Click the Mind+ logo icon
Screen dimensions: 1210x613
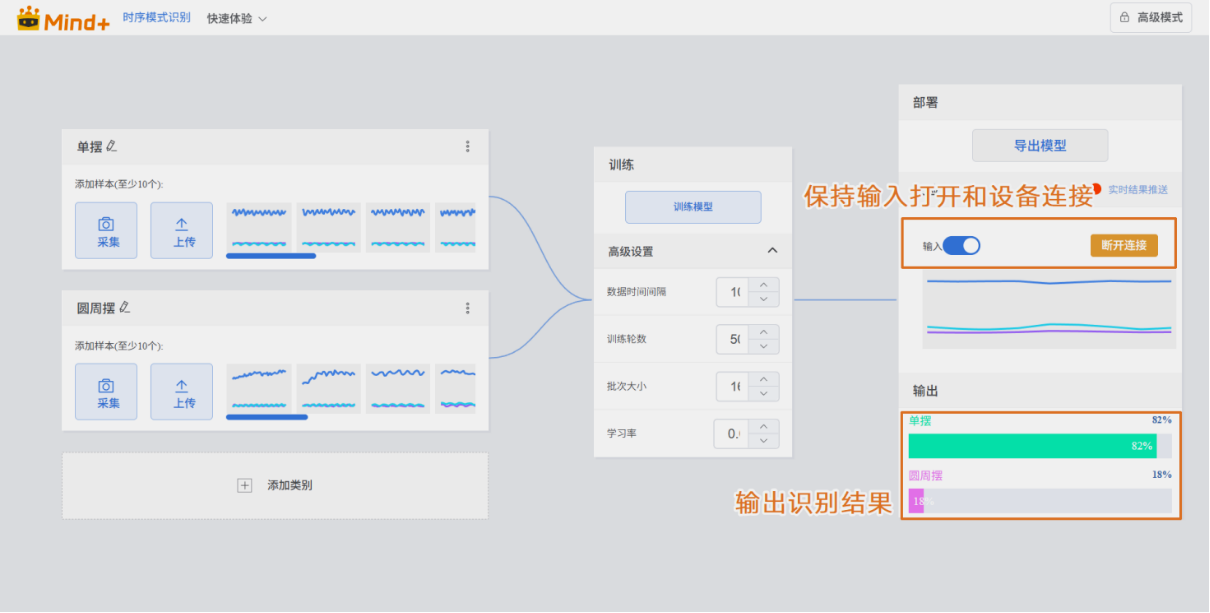coord(30,18)
